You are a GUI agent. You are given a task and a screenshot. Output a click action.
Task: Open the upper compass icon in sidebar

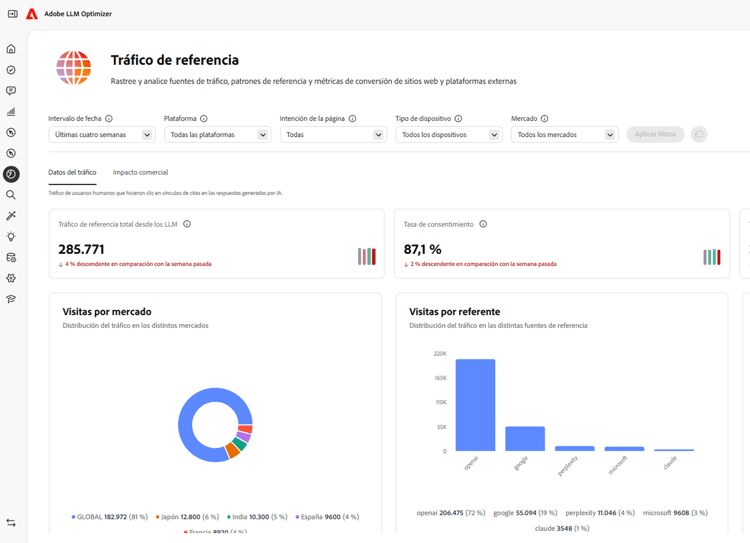point(11,133)
